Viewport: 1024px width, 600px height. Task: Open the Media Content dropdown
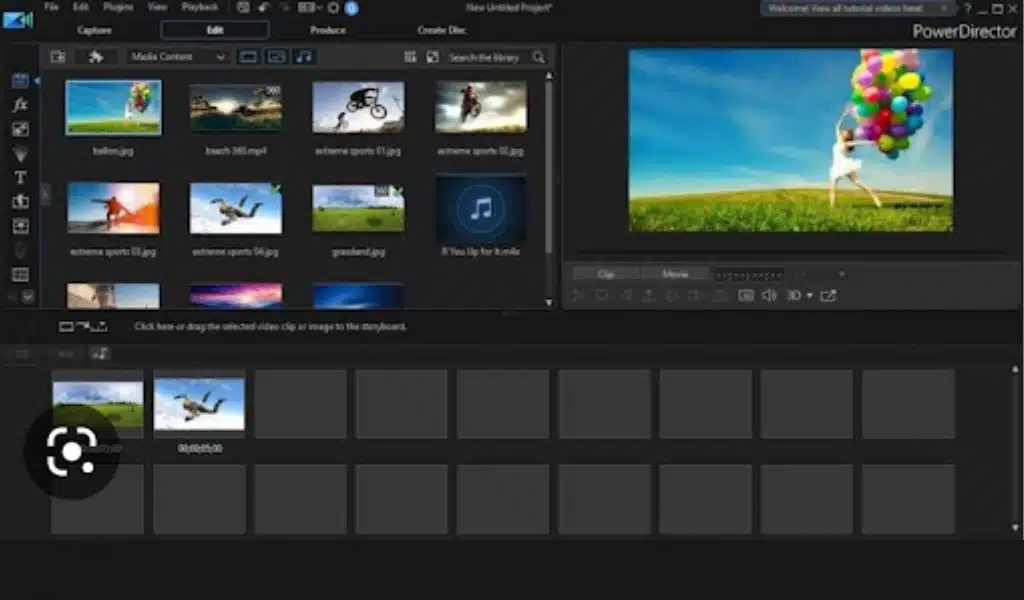tap(178, 57)
